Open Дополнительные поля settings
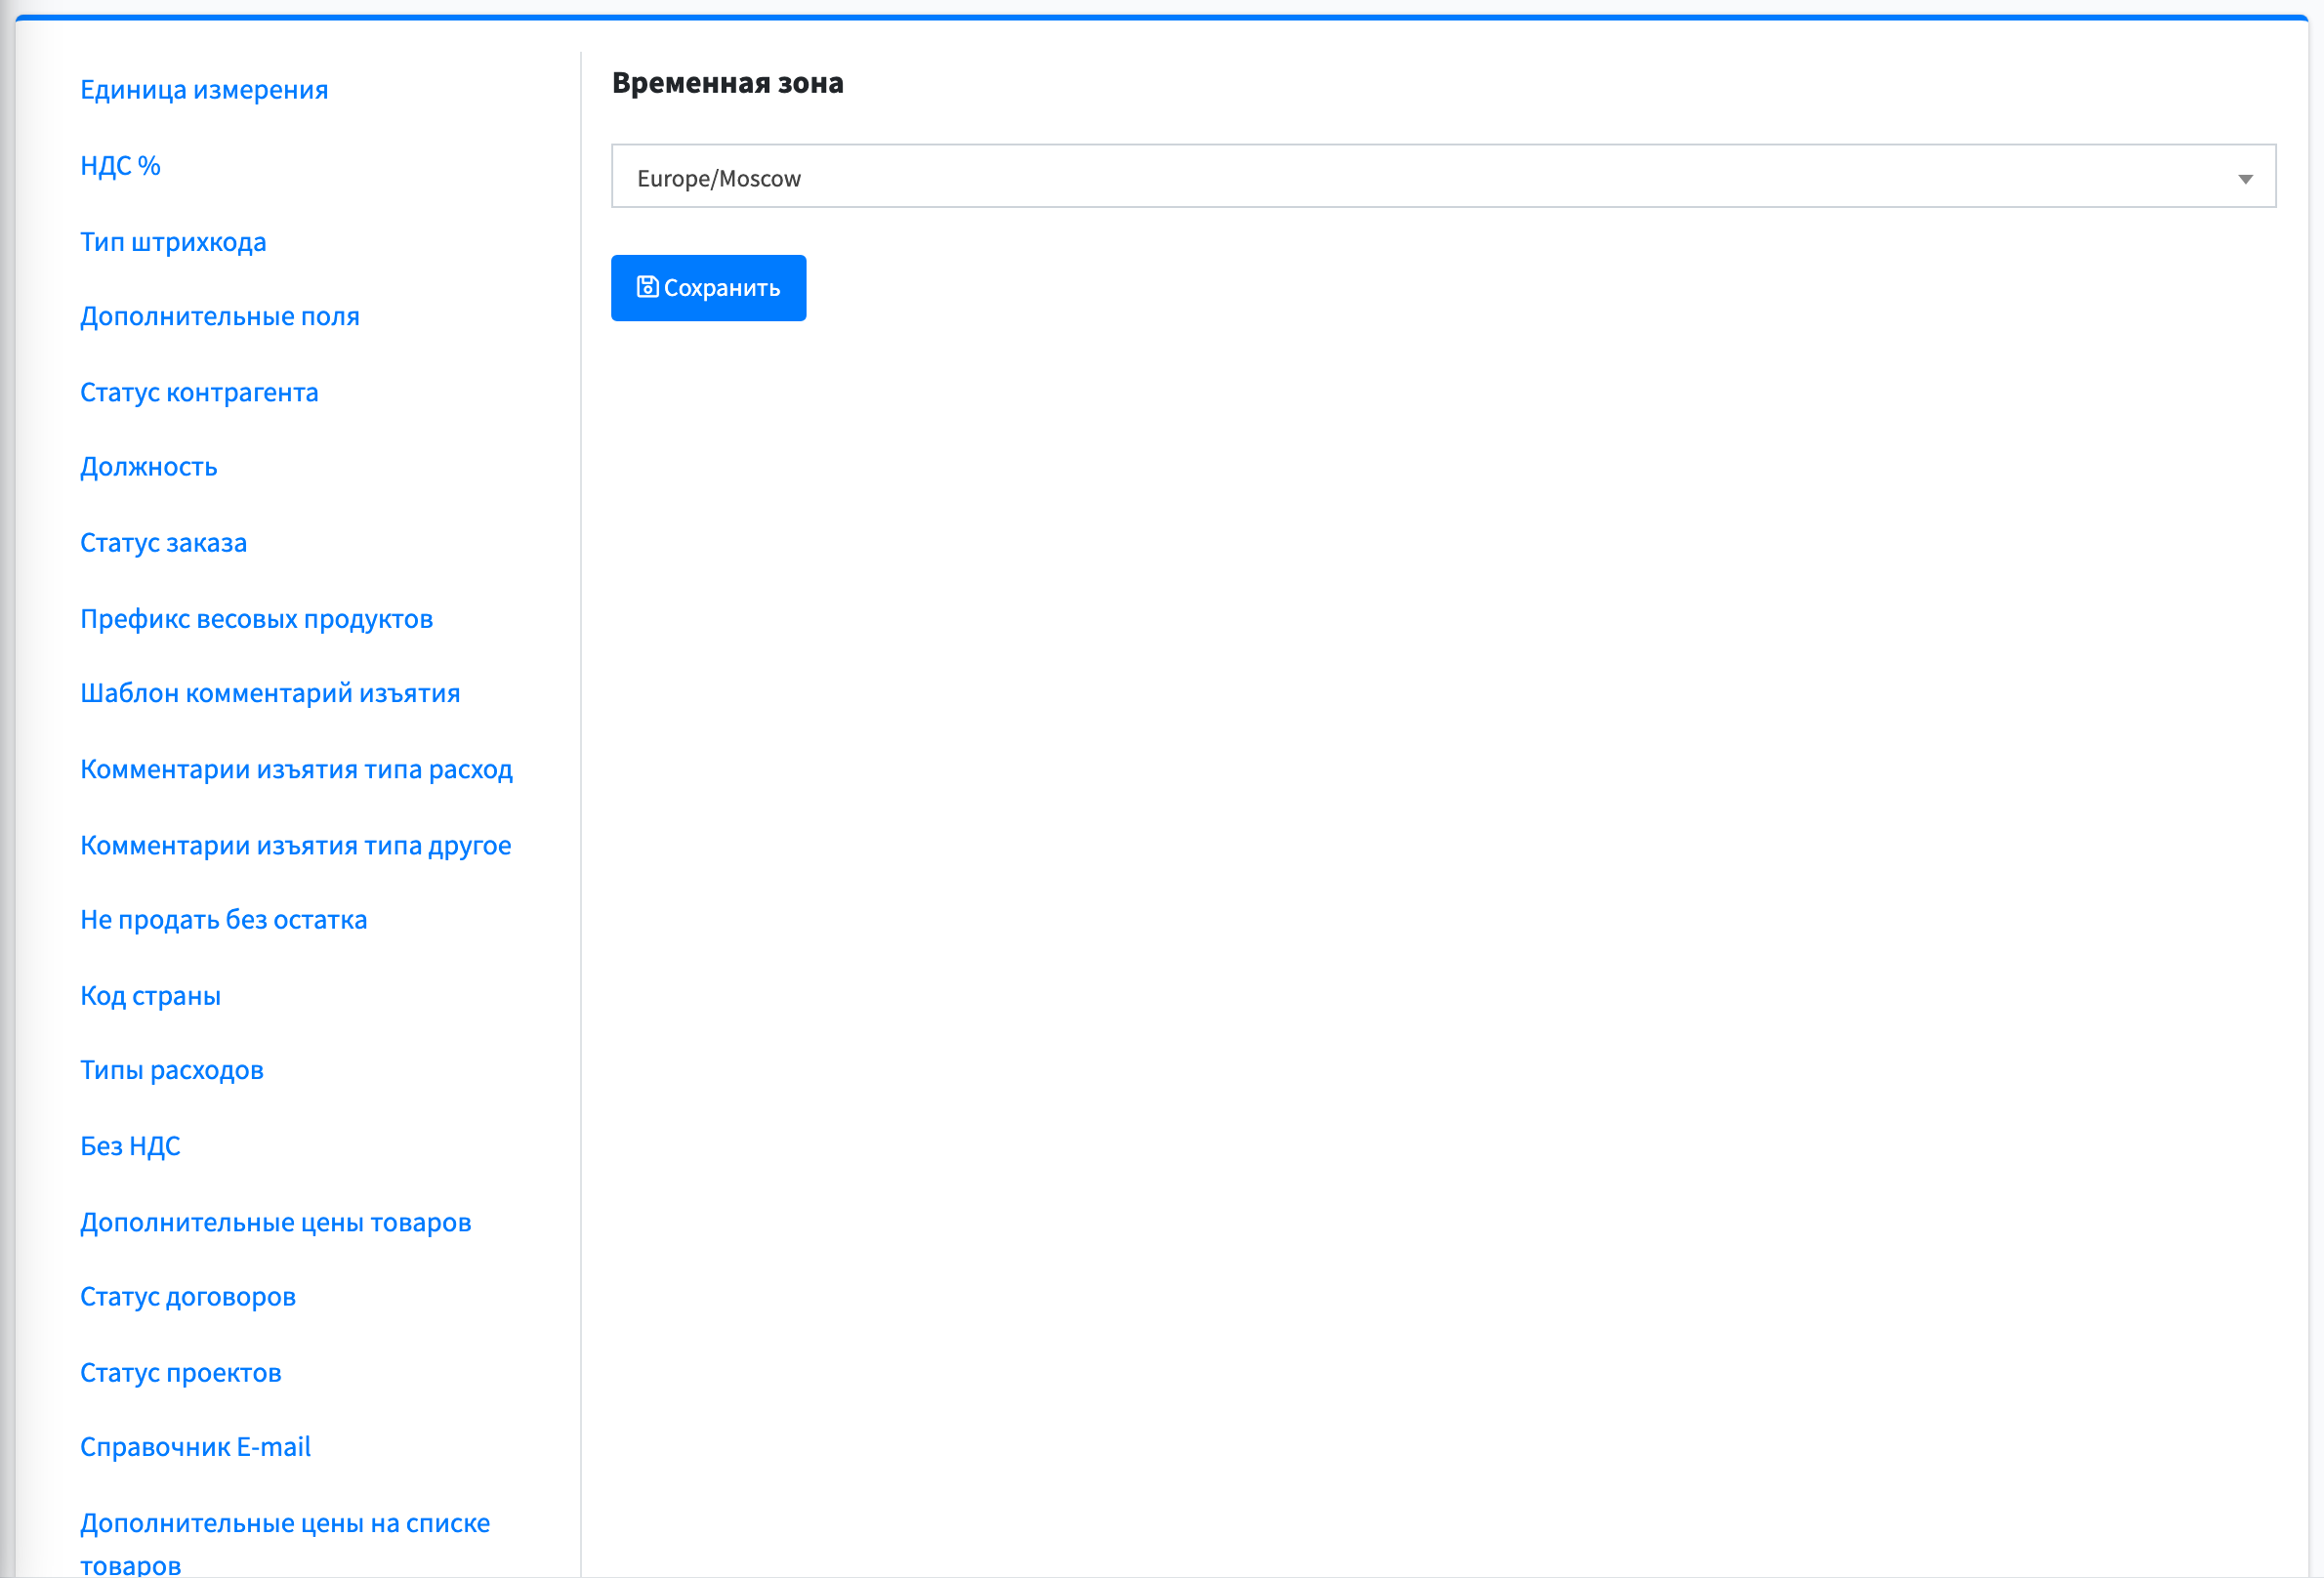 pyautogui.click(x=220, y=316)
